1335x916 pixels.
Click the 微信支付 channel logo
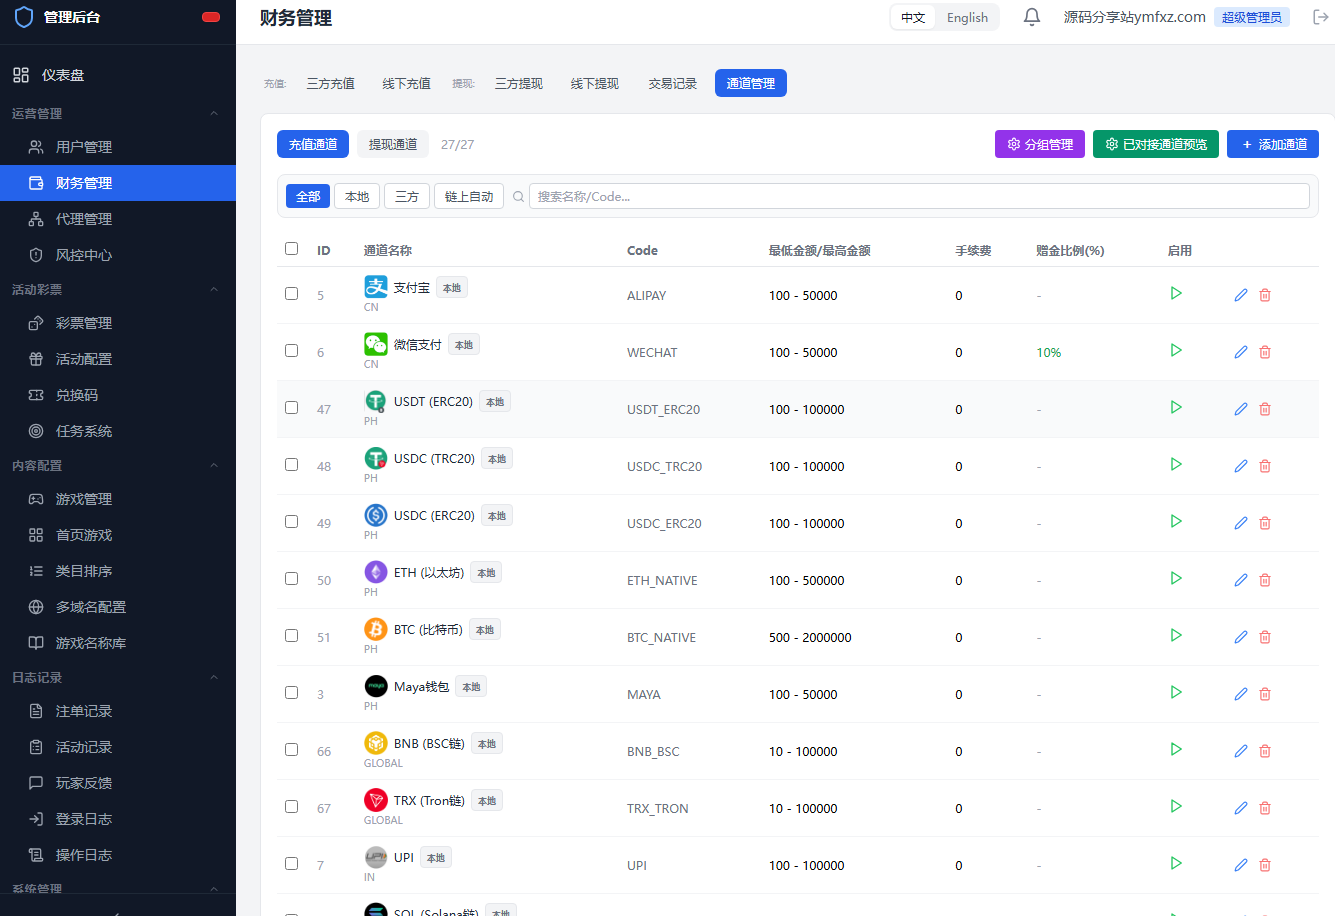[376, 344]
